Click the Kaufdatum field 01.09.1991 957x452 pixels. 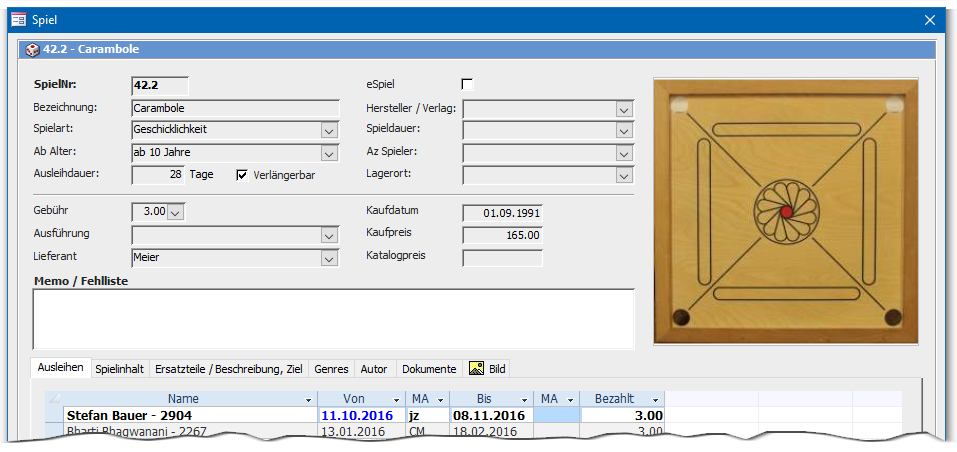(502, 214)
